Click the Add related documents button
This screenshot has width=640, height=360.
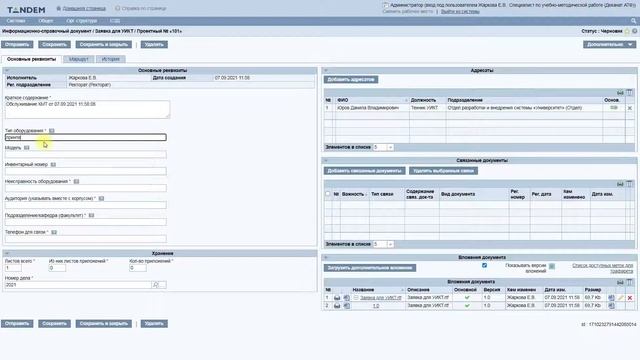(364, 171)
